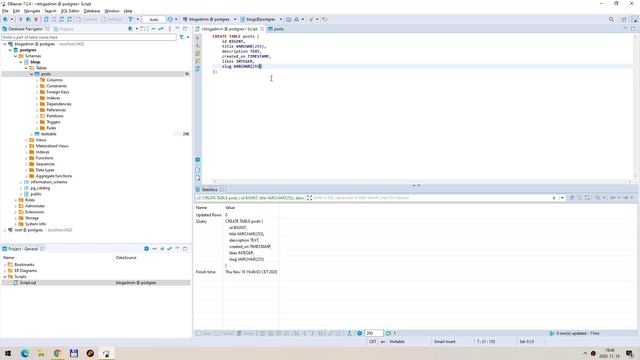Click the open SQL script toolbar icon

point(46,19)
